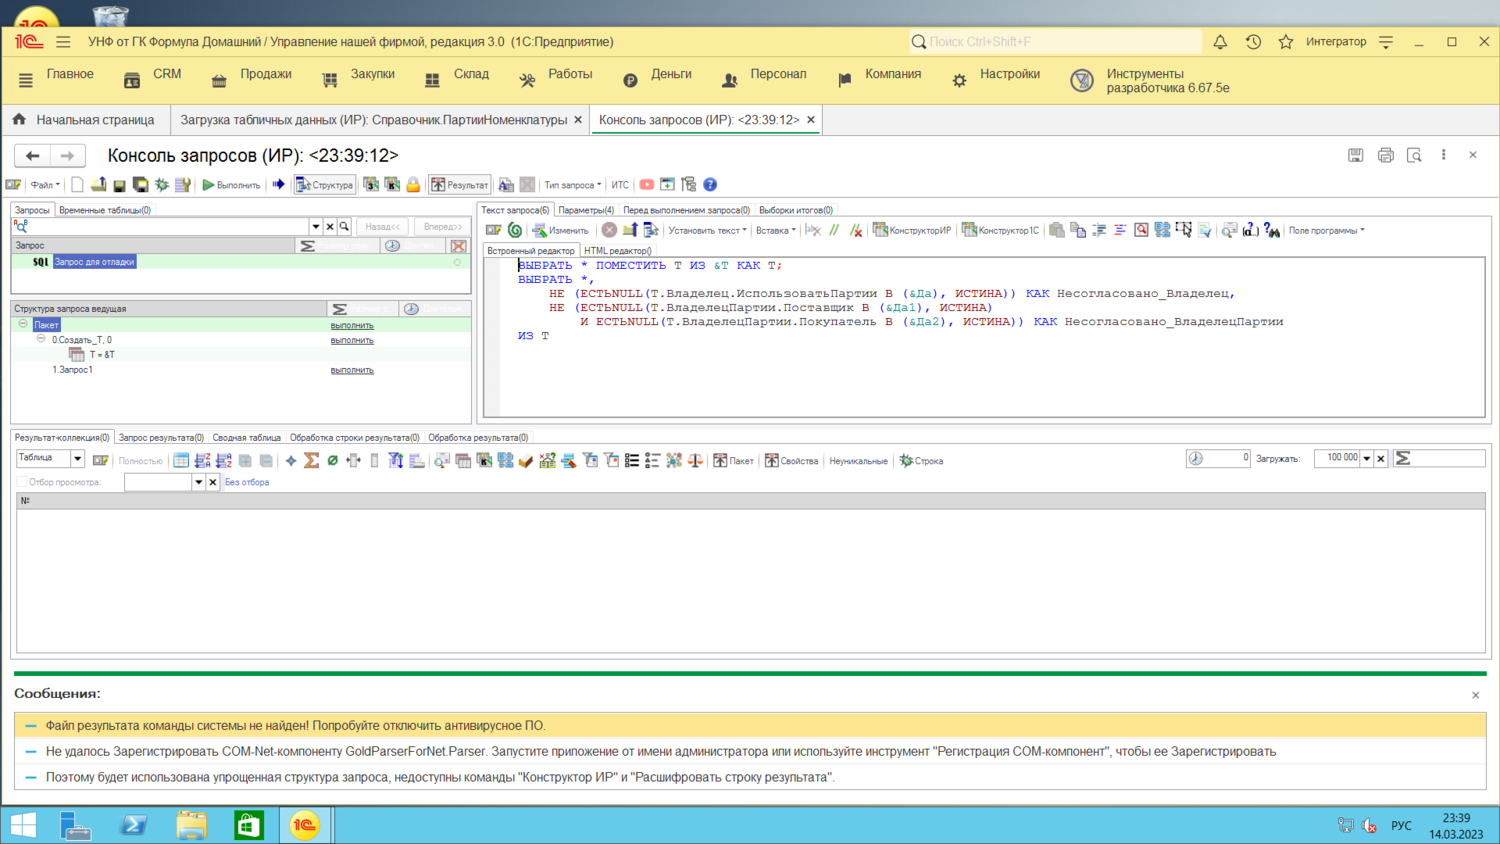
Task: Click the lock icon in the main toolbar
Action: [x=413, y=185]
